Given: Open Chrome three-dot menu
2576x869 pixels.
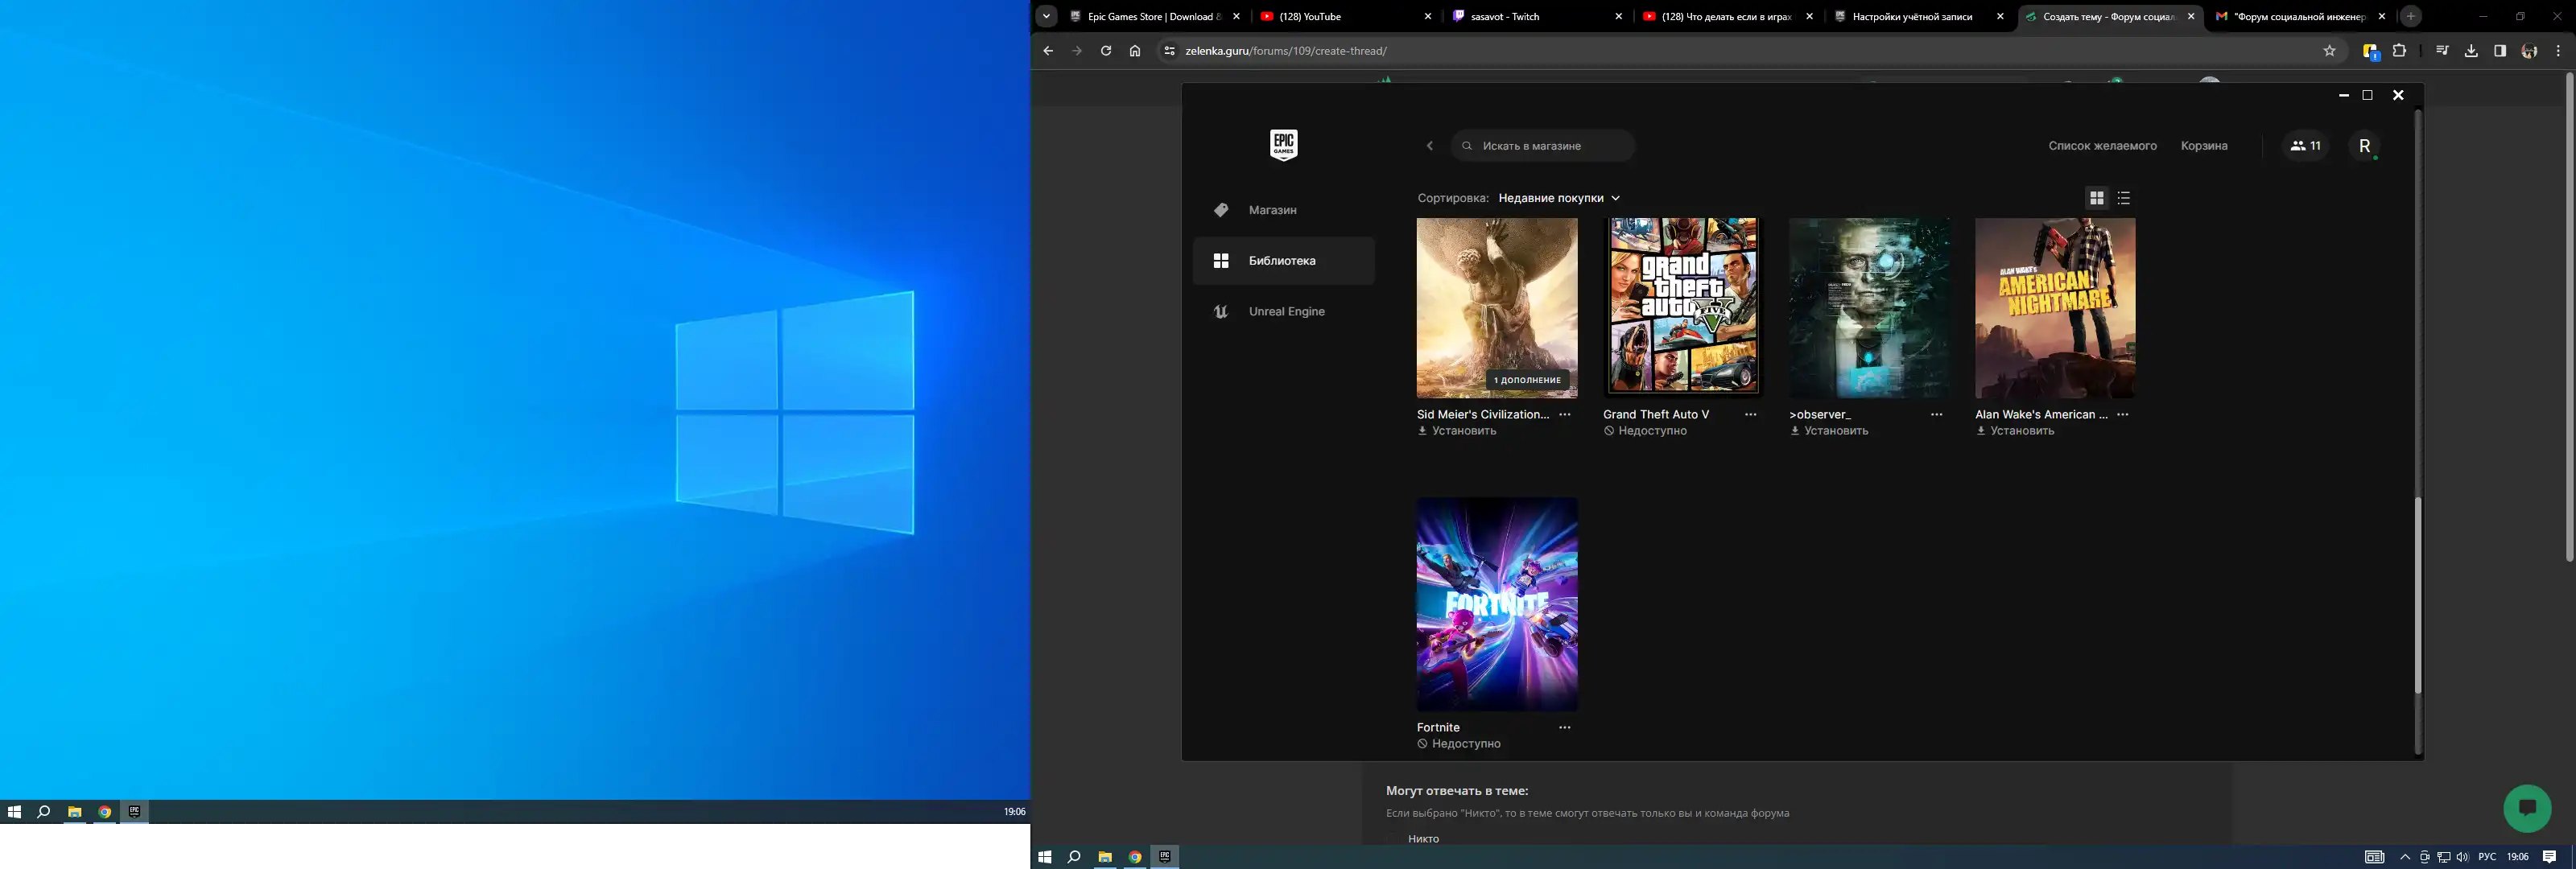Looking at the screenshot, I should click(x=2558, y=51).
